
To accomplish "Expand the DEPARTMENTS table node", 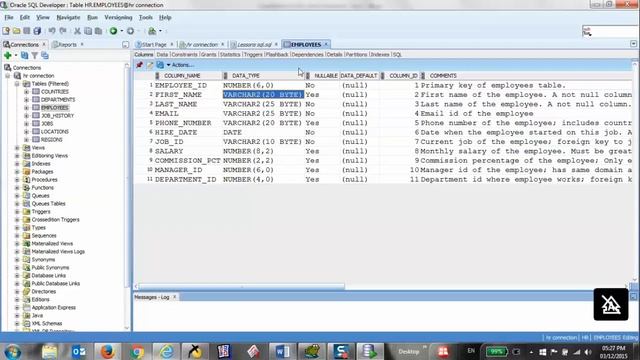I will tap(27, 100).
